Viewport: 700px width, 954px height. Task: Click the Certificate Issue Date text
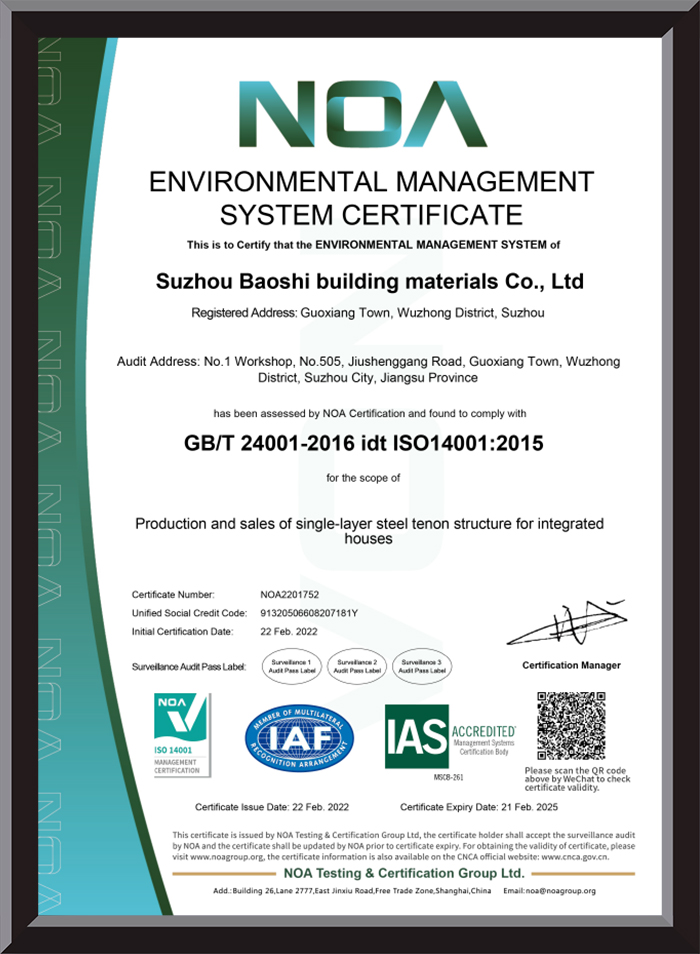click(x=268, y=807)
